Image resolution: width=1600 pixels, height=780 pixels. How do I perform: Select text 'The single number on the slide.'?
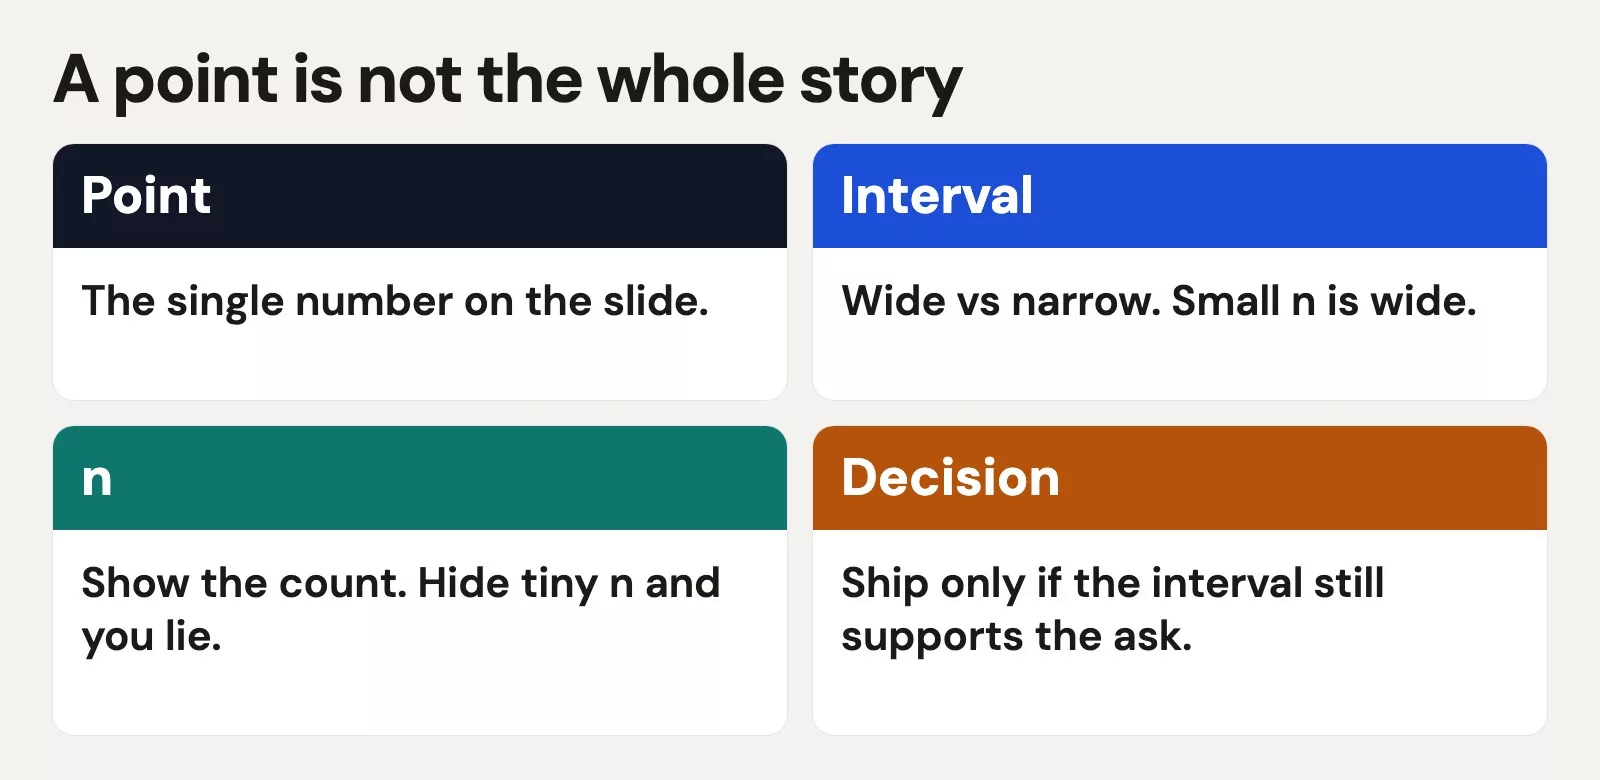click(395, 302)
